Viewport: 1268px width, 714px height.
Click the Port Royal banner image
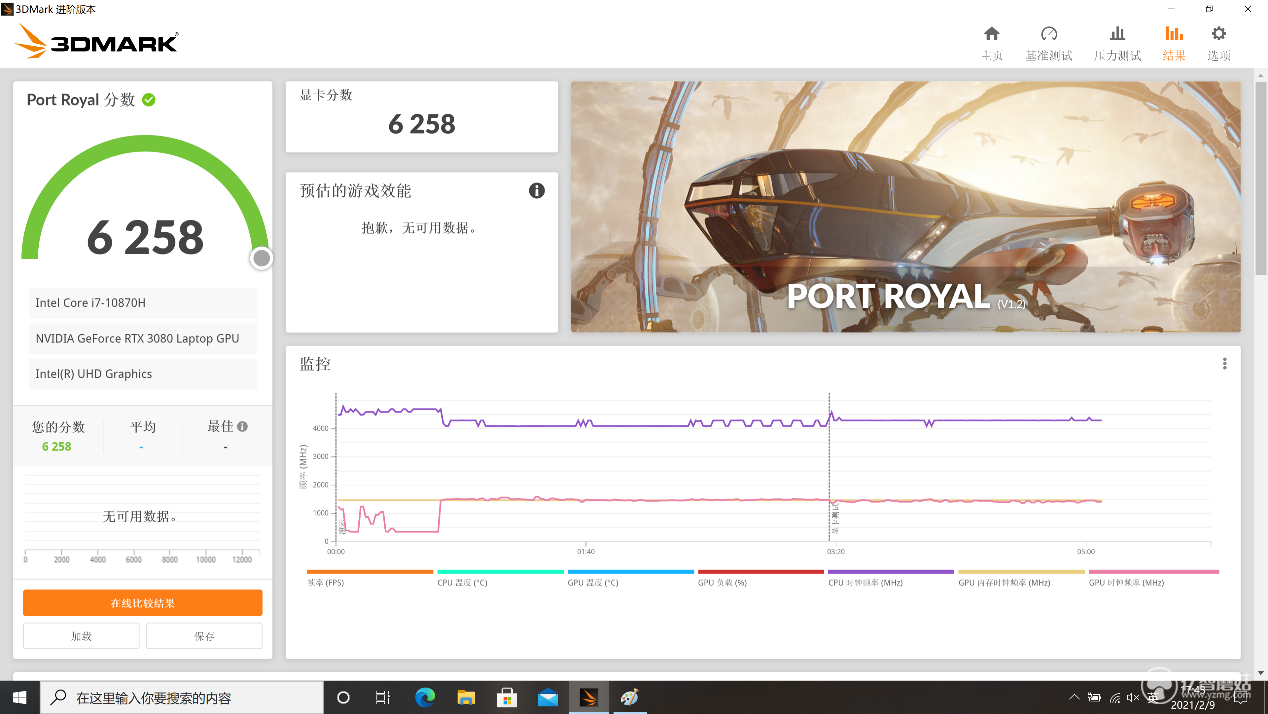pos(906,207)
